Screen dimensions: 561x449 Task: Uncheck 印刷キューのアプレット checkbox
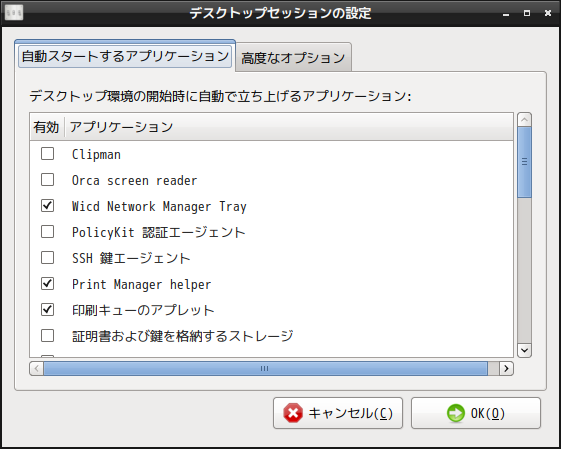48,310
